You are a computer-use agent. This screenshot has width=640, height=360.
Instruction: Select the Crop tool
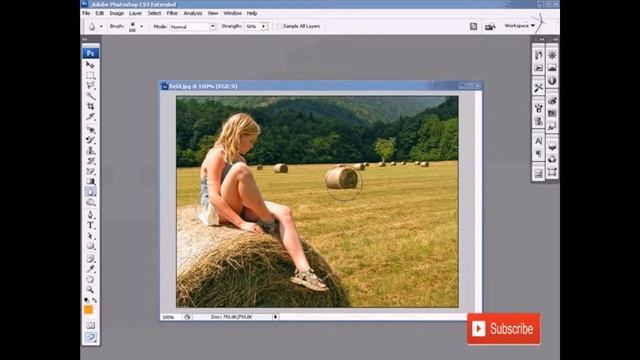coord(90,106)
